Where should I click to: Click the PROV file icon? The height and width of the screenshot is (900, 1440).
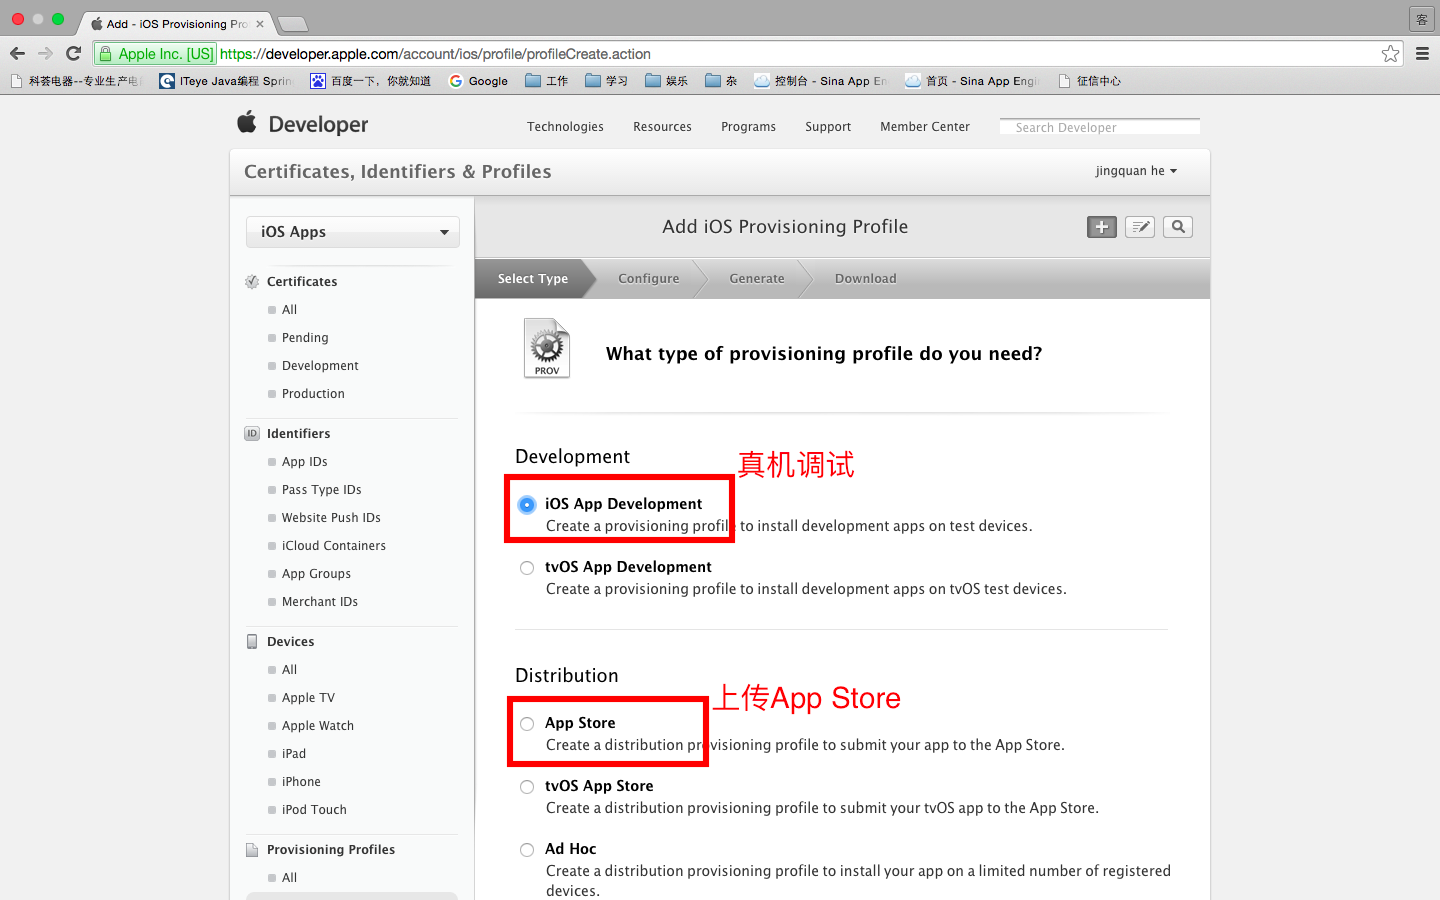click(x=547, y=348)
